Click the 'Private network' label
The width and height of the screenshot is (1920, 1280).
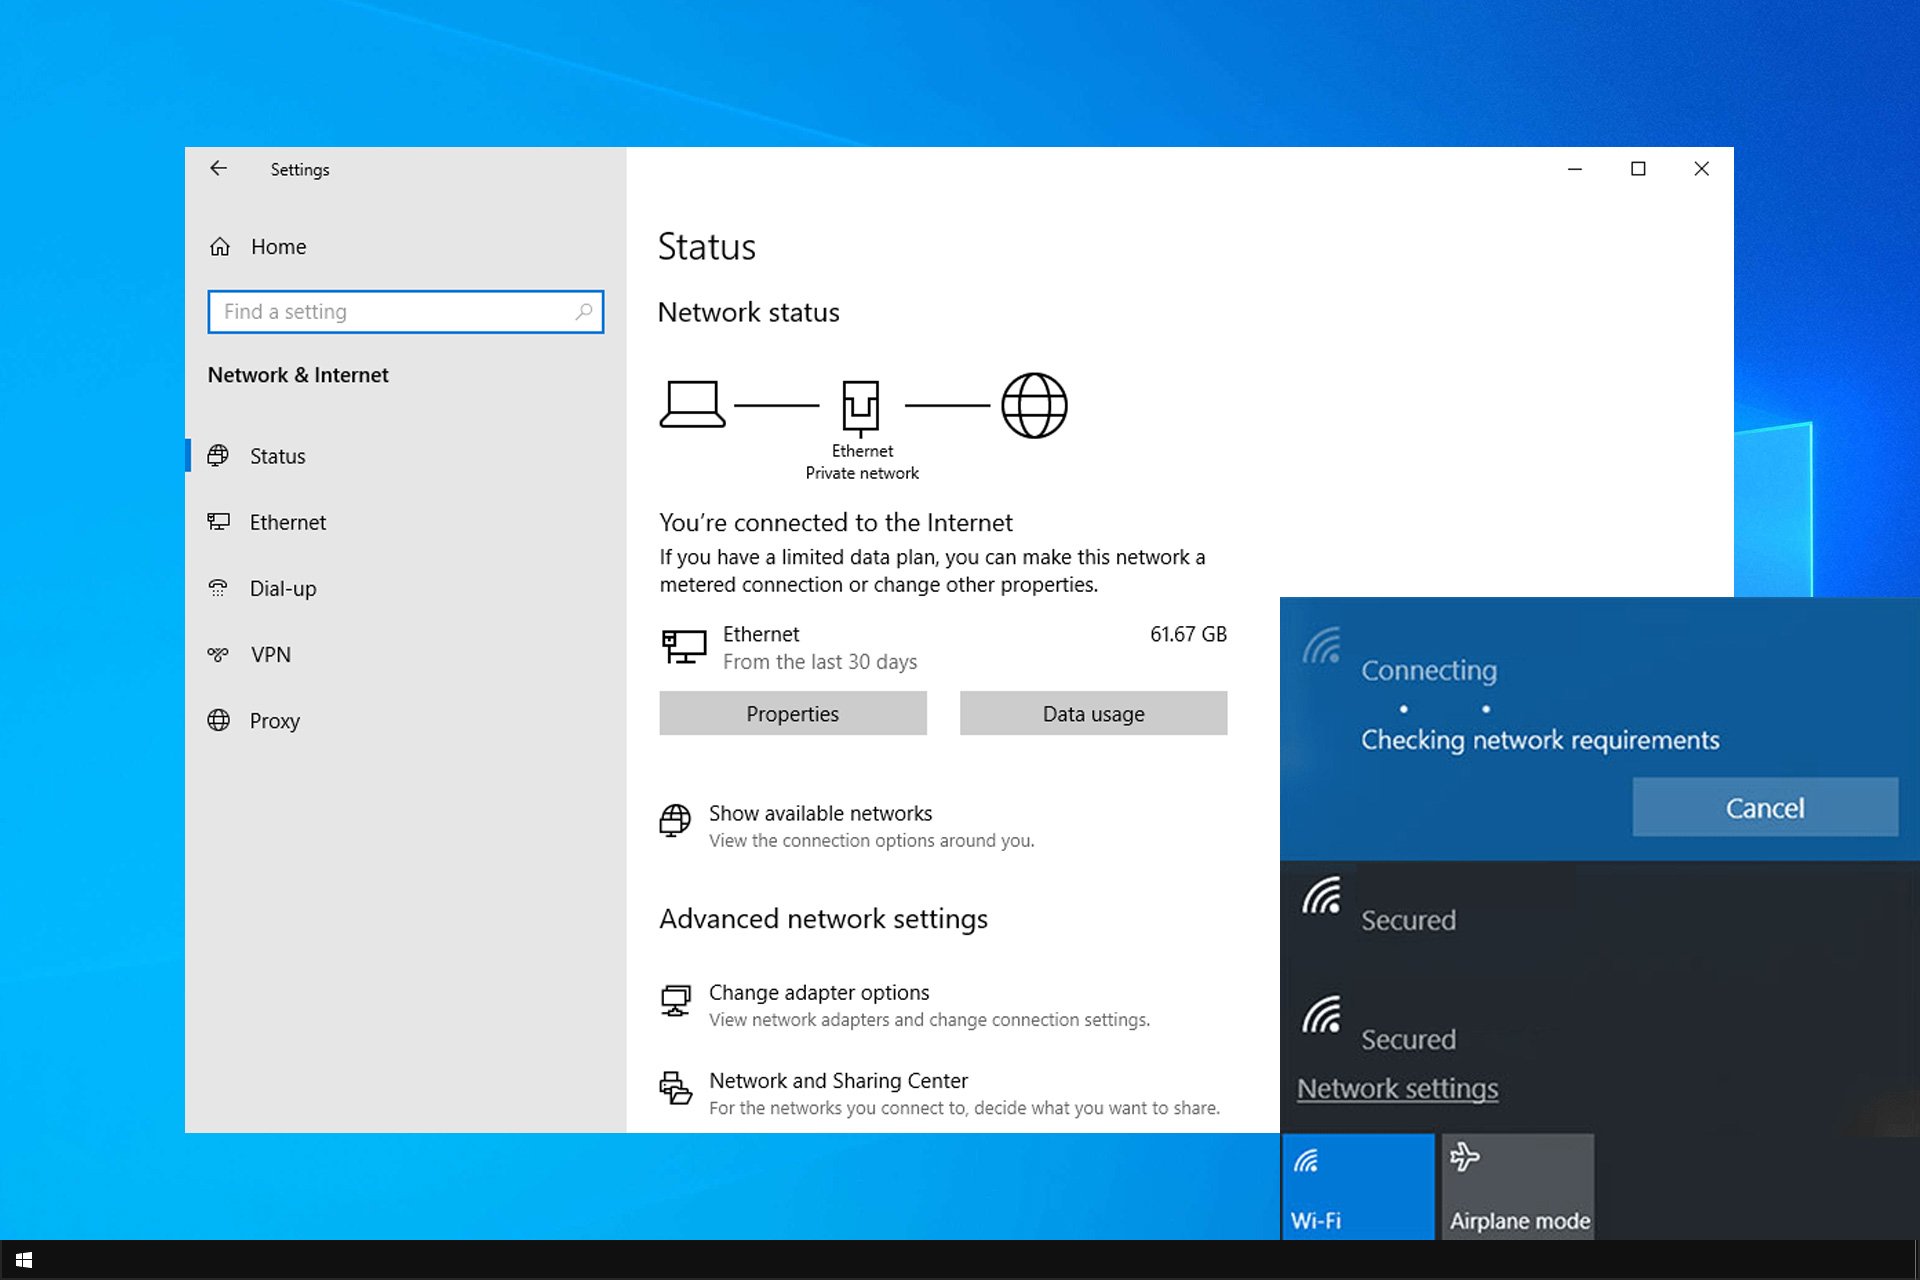[x=862, y=473]
